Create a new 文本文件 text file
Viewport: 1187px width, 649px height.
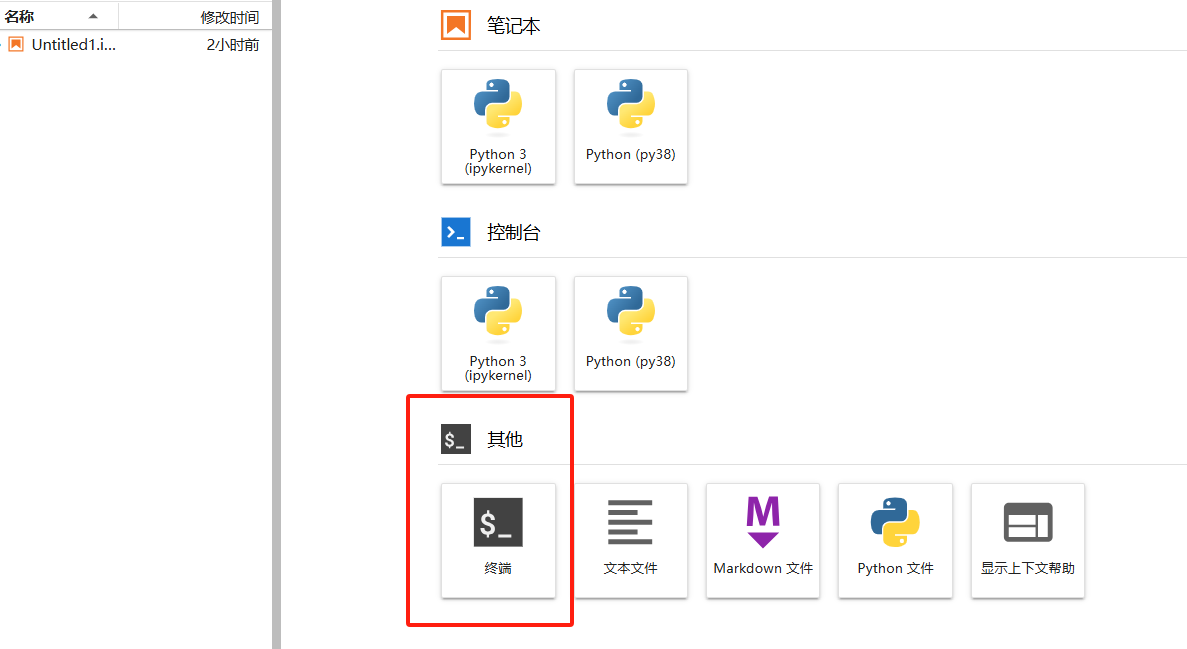click(x=631, y=541)
